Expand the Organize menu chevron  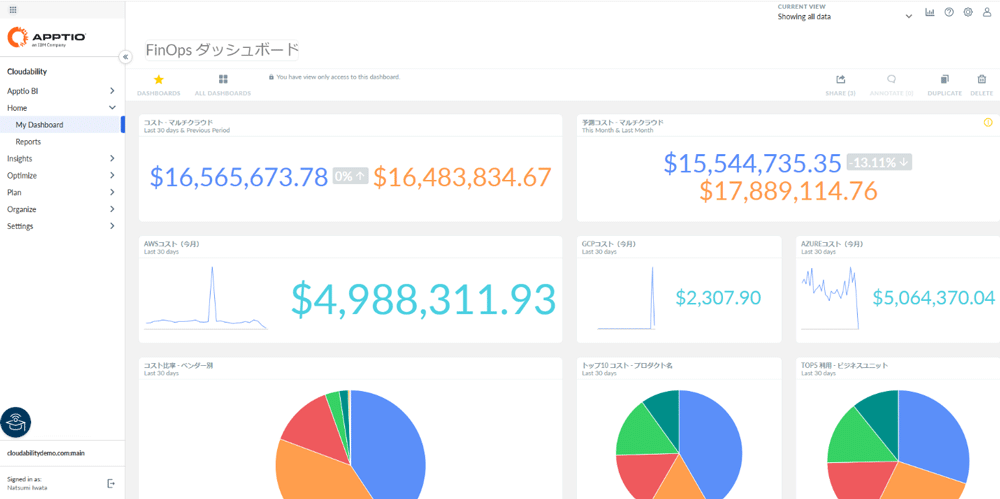112,209
